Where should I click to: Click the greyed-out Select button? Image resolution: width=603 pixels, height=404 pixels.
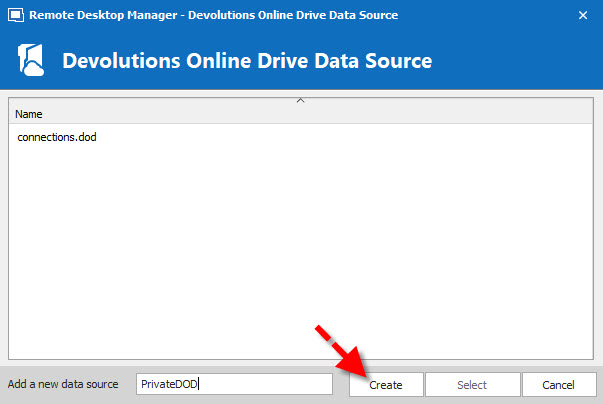tap(472, 384)
